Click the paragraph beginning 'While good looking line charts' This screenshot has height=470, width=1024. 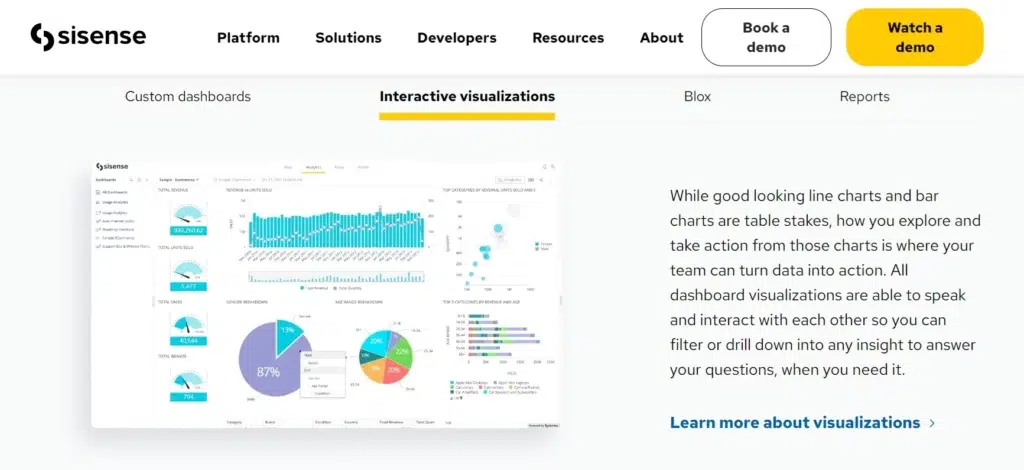click(x=825, y=283)
